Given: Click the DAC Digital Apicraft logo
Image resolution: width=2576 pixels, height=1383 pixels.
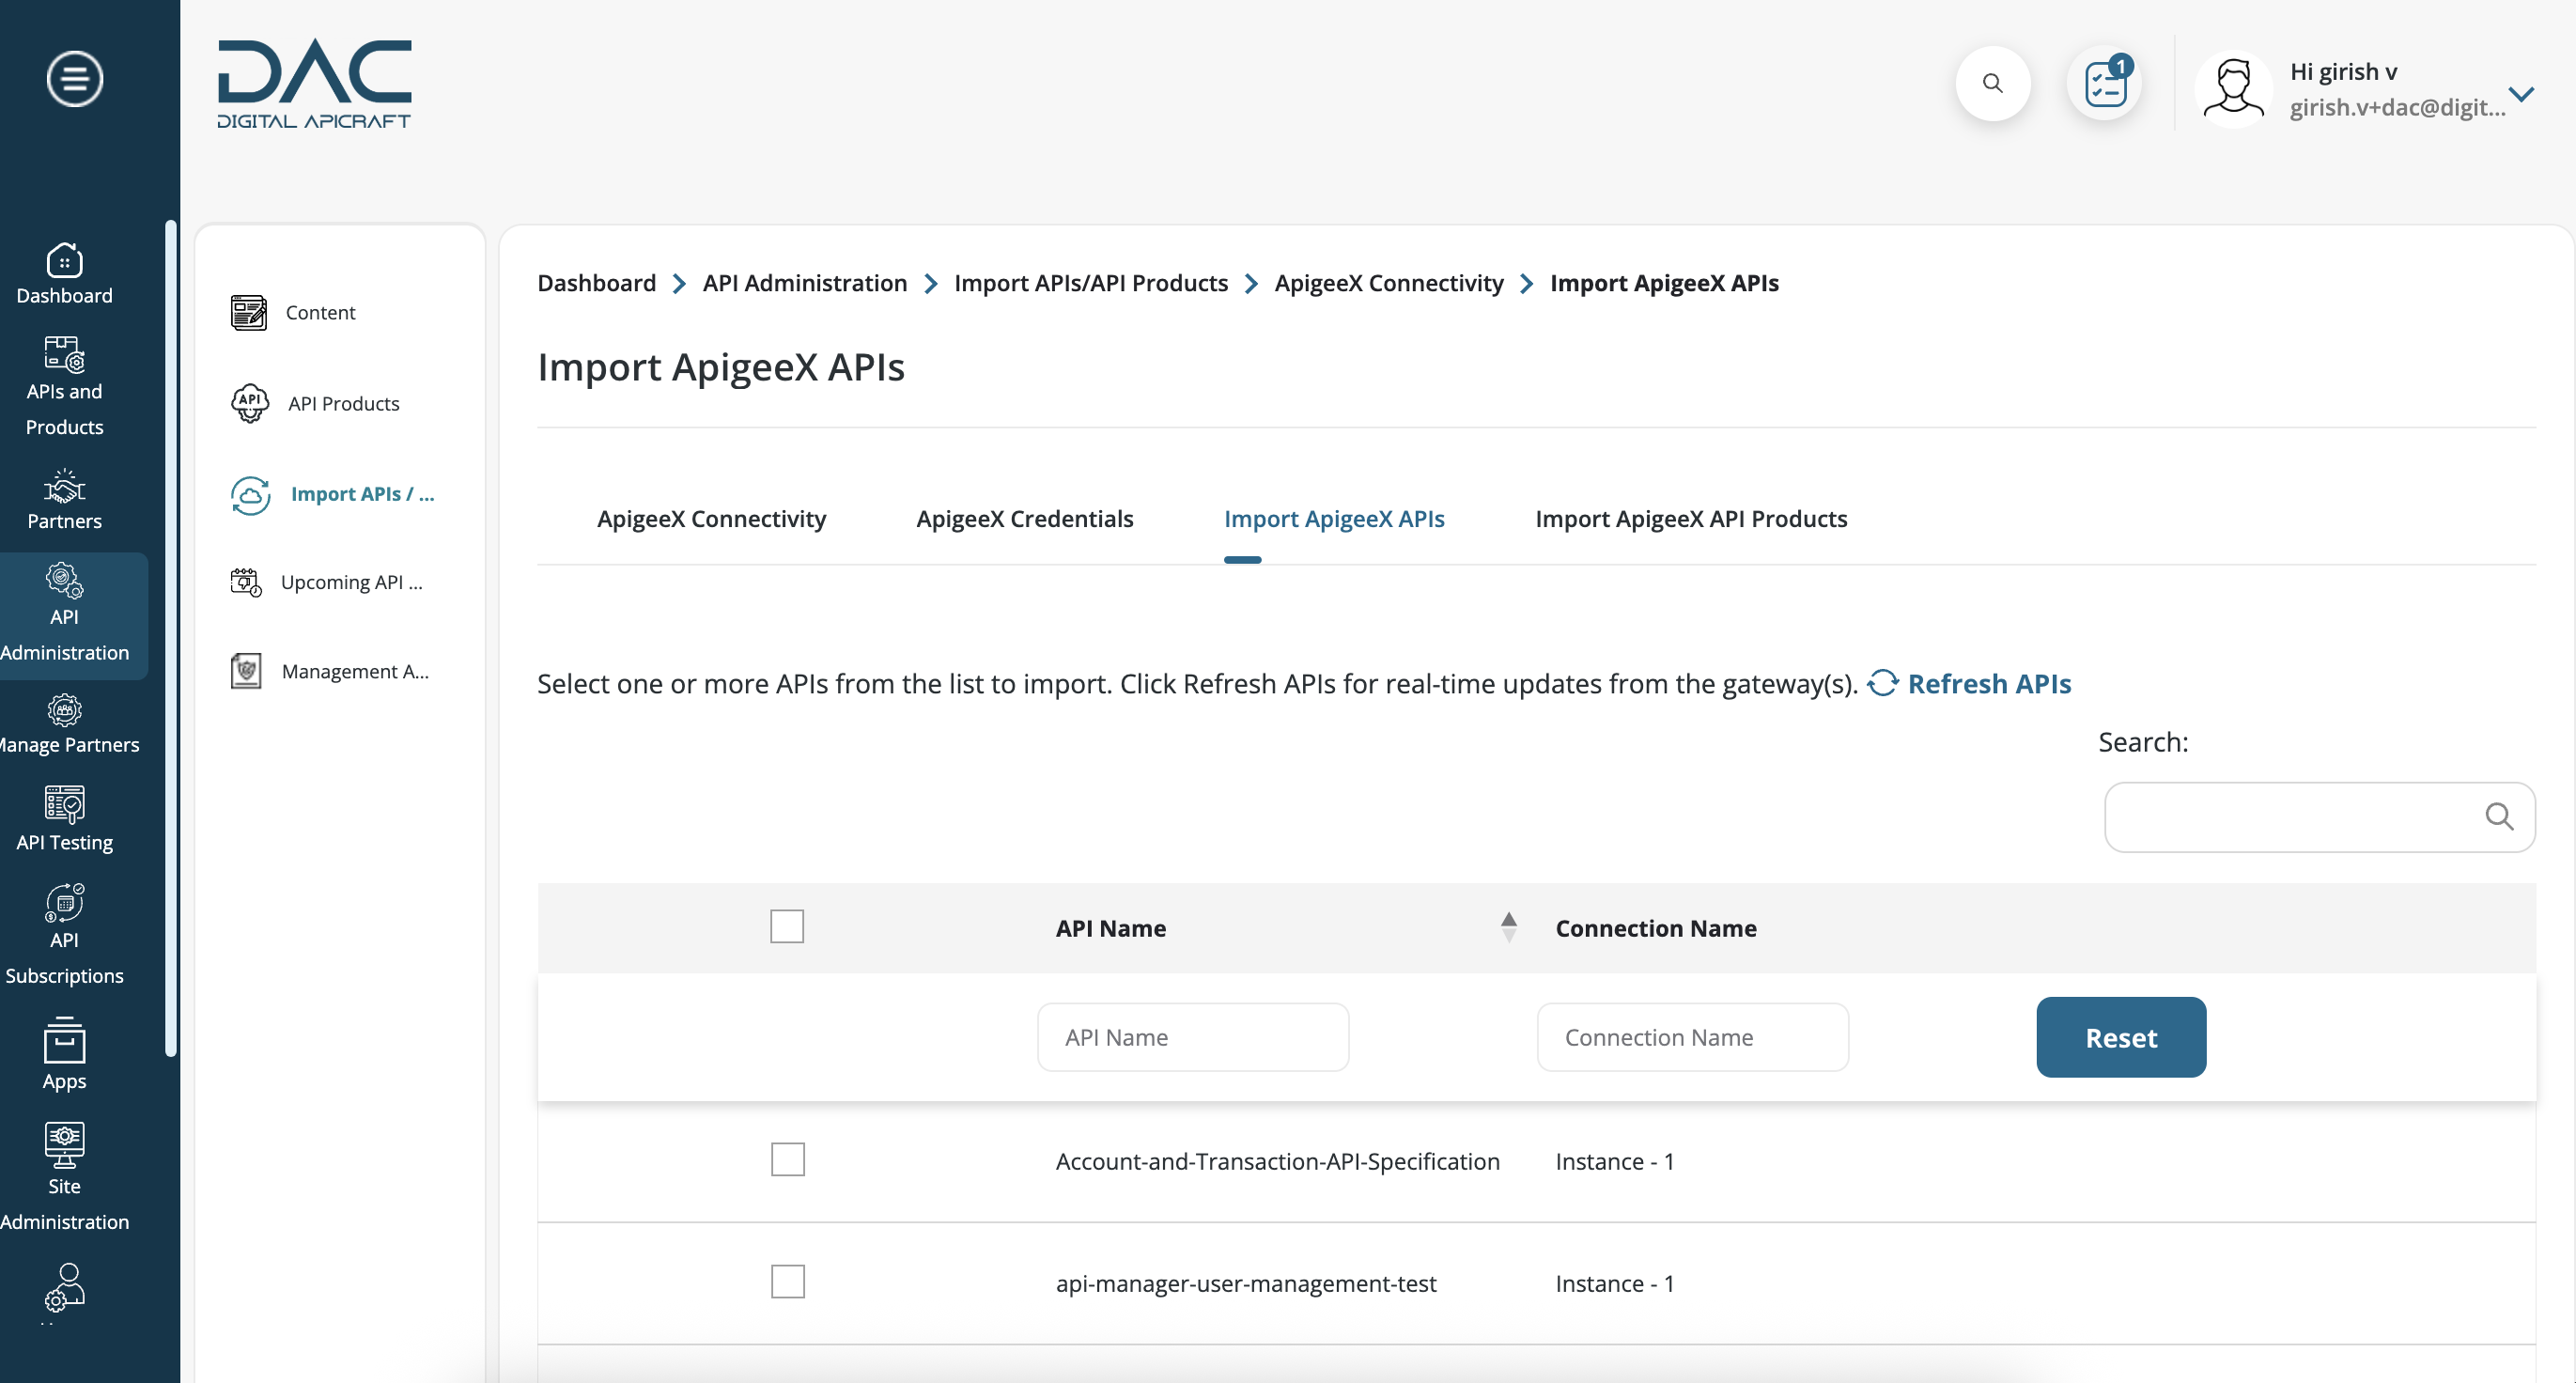Looking at the screenshot, I should [x=314, y=84].
